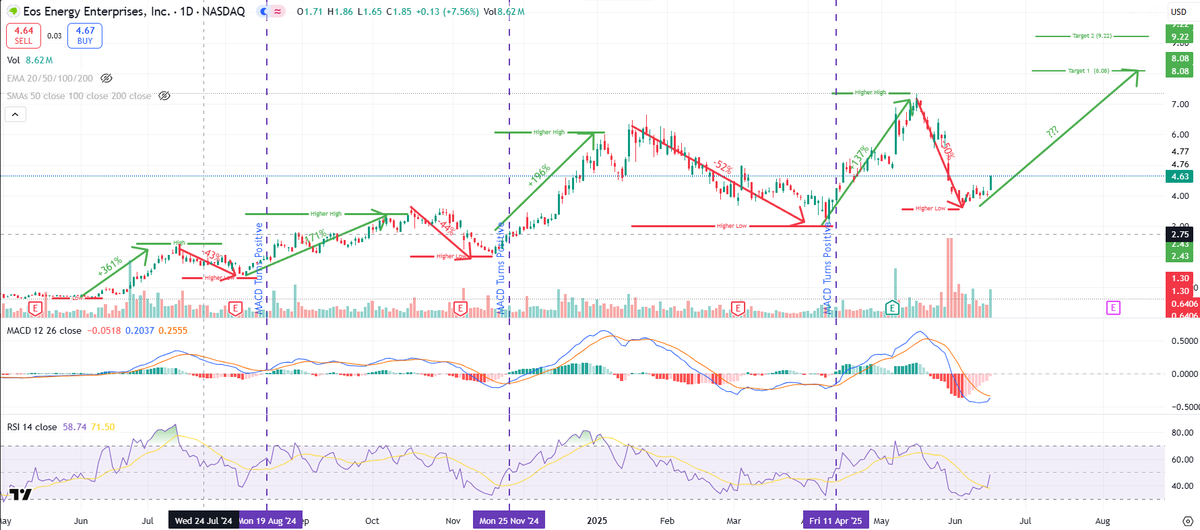Collapse the indicator legend with chevron button
Viewport: 1200px width, 530px height.
pyautogui.click(x=15, y=115)
